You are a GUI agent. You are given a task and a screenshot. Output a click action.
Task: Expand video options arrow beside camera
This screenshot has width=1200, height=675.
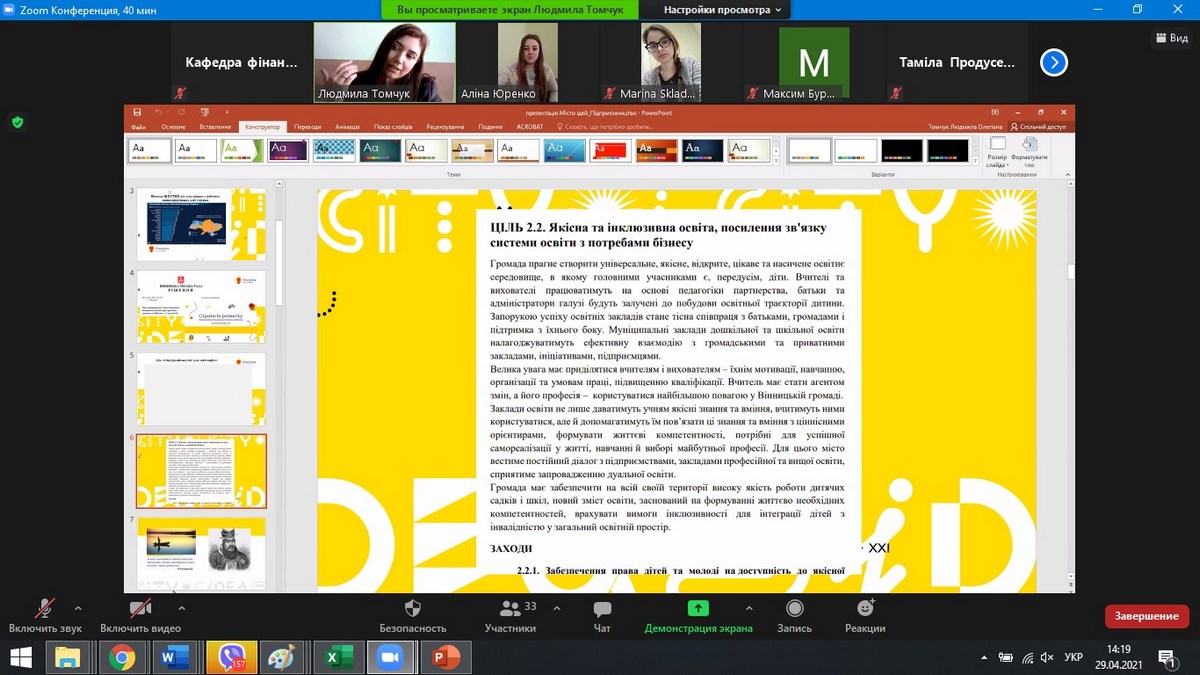click(x=174, y=607)
